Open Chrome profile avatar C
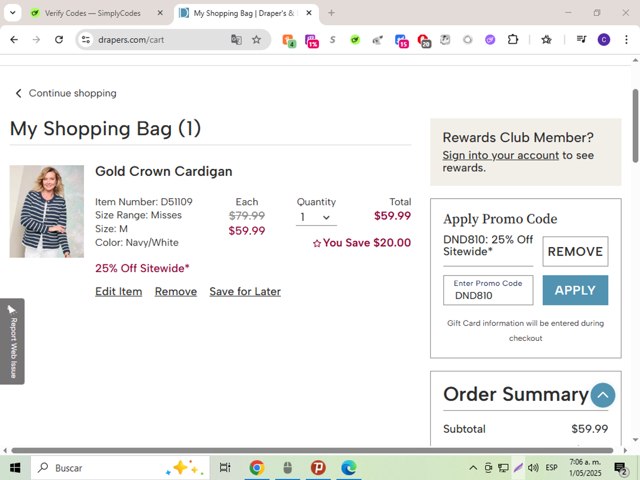Viewport: 640px width, 480px height. (x=604, y=40)
